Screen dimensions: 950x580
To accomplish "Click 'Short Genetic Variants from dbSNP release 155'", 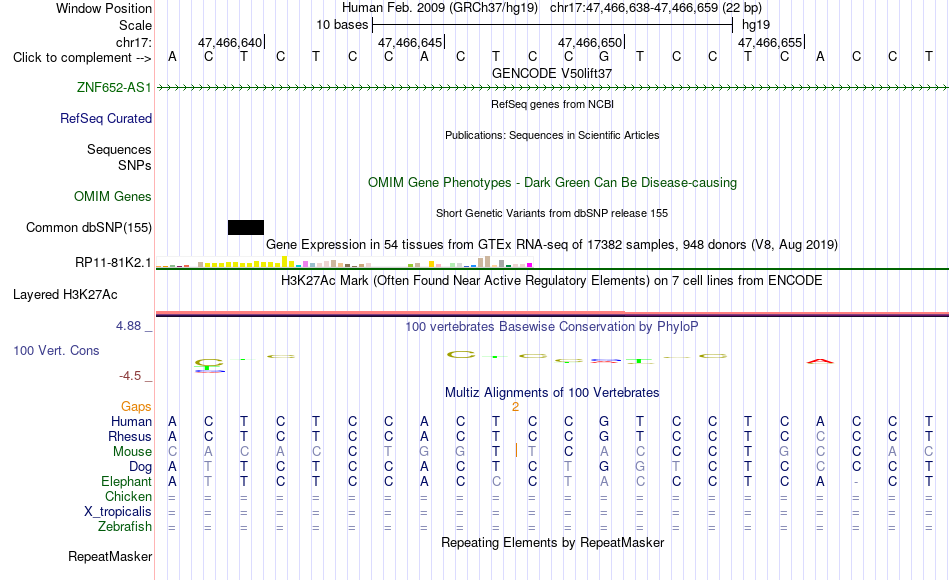I will (552, 213).
